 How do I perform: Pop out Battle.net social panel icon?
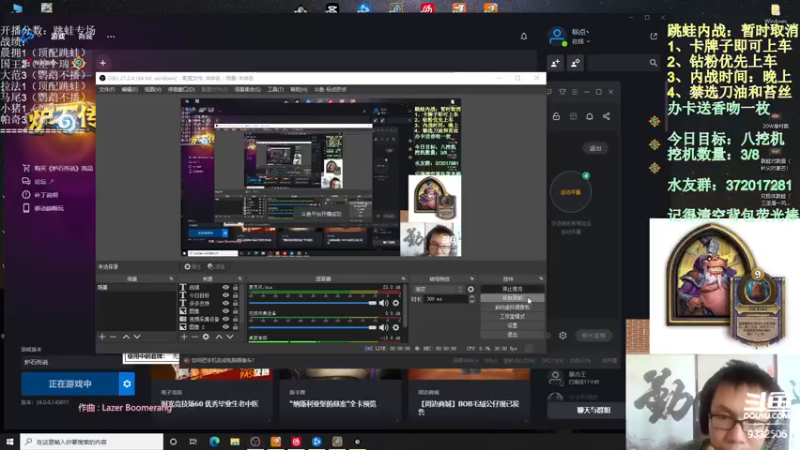pos(654,36)
